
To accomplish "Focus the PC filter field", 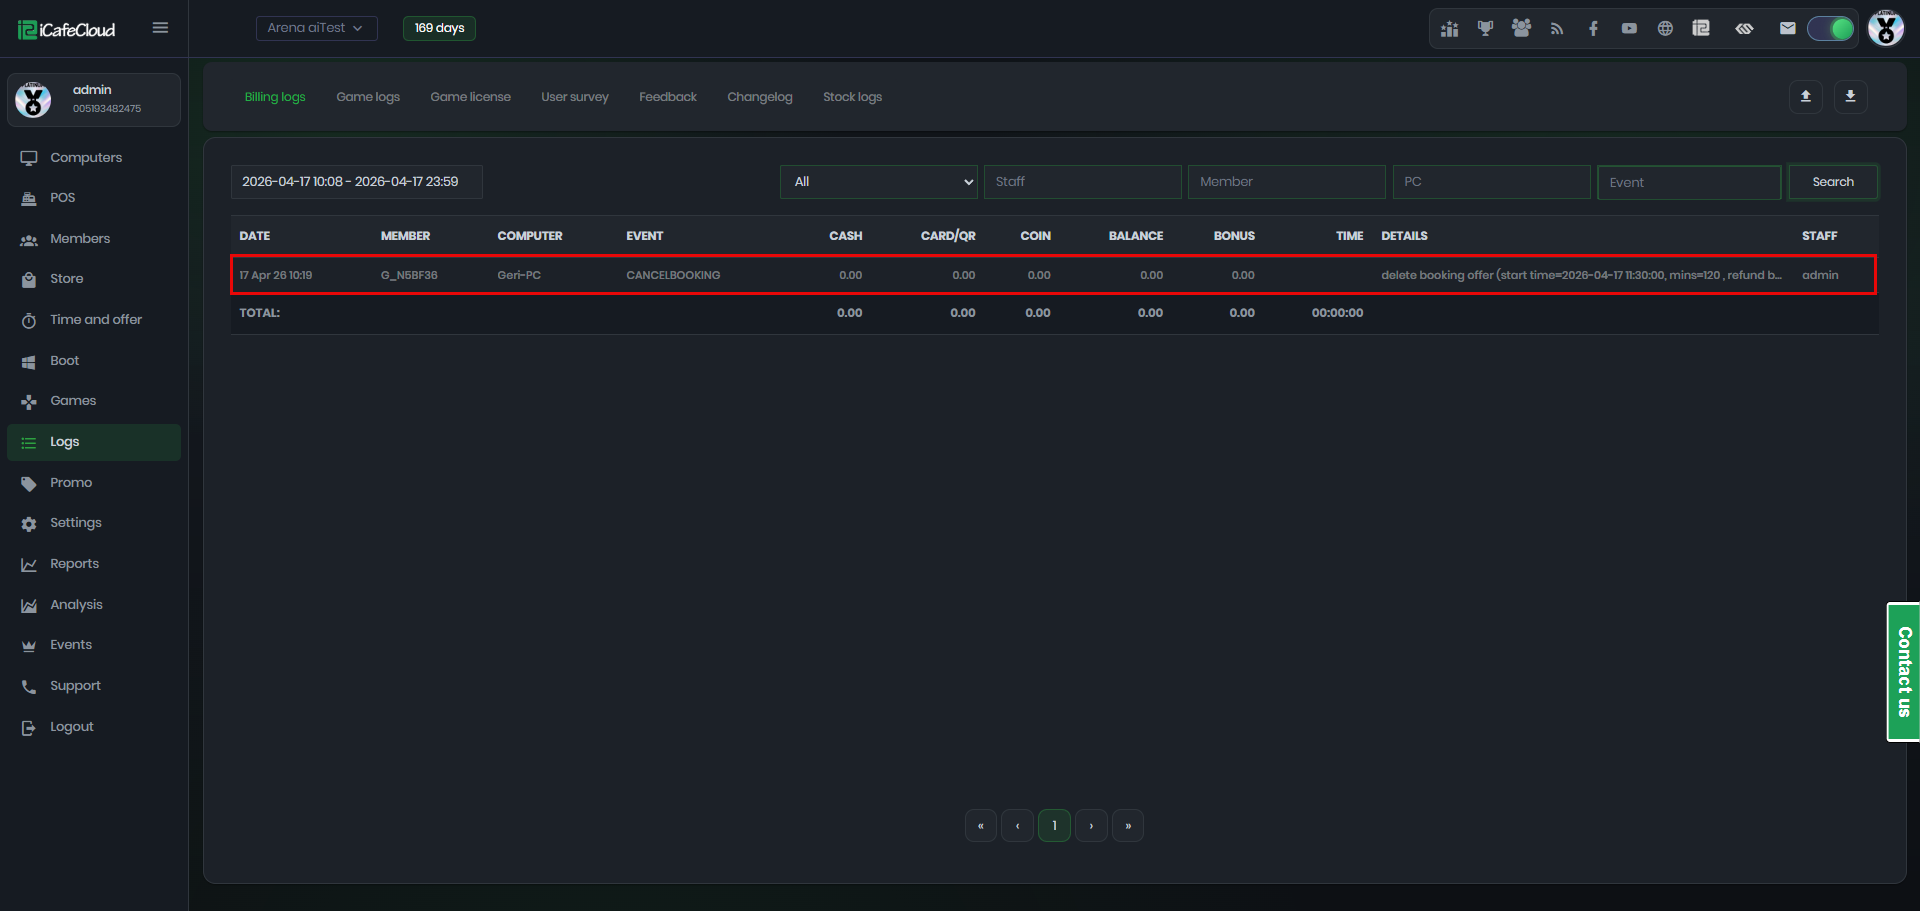I will coord(1491,182).
